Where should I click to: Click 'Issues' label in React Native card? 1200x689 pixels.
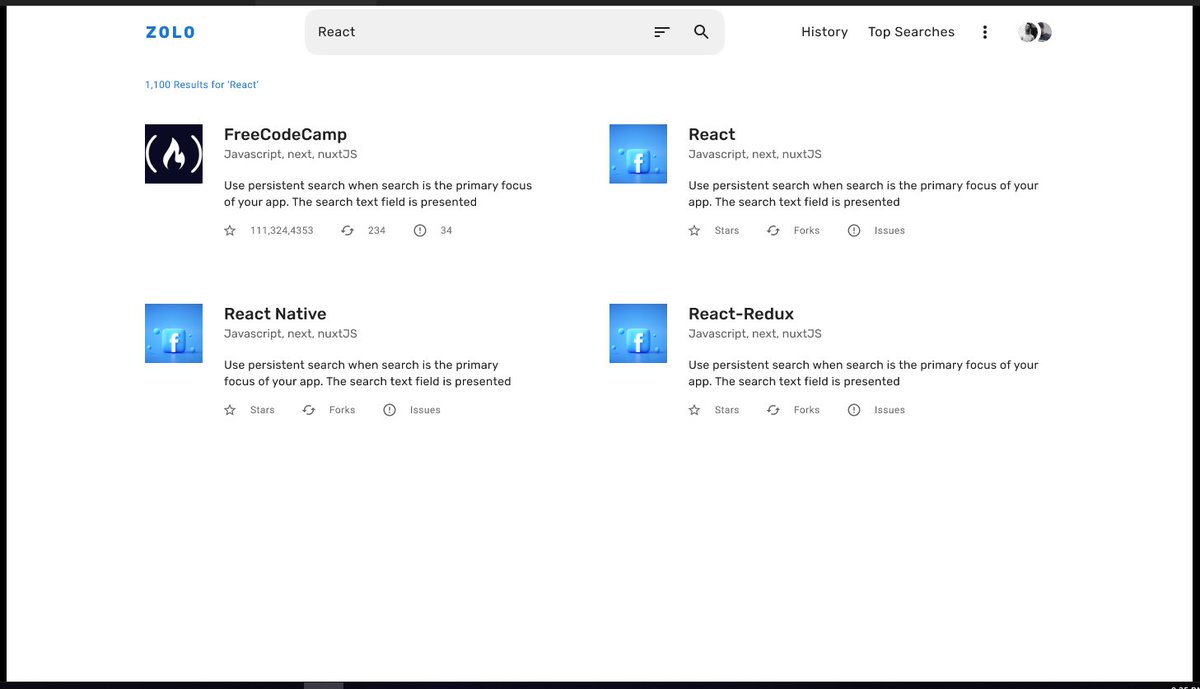[x=425, y=410]
